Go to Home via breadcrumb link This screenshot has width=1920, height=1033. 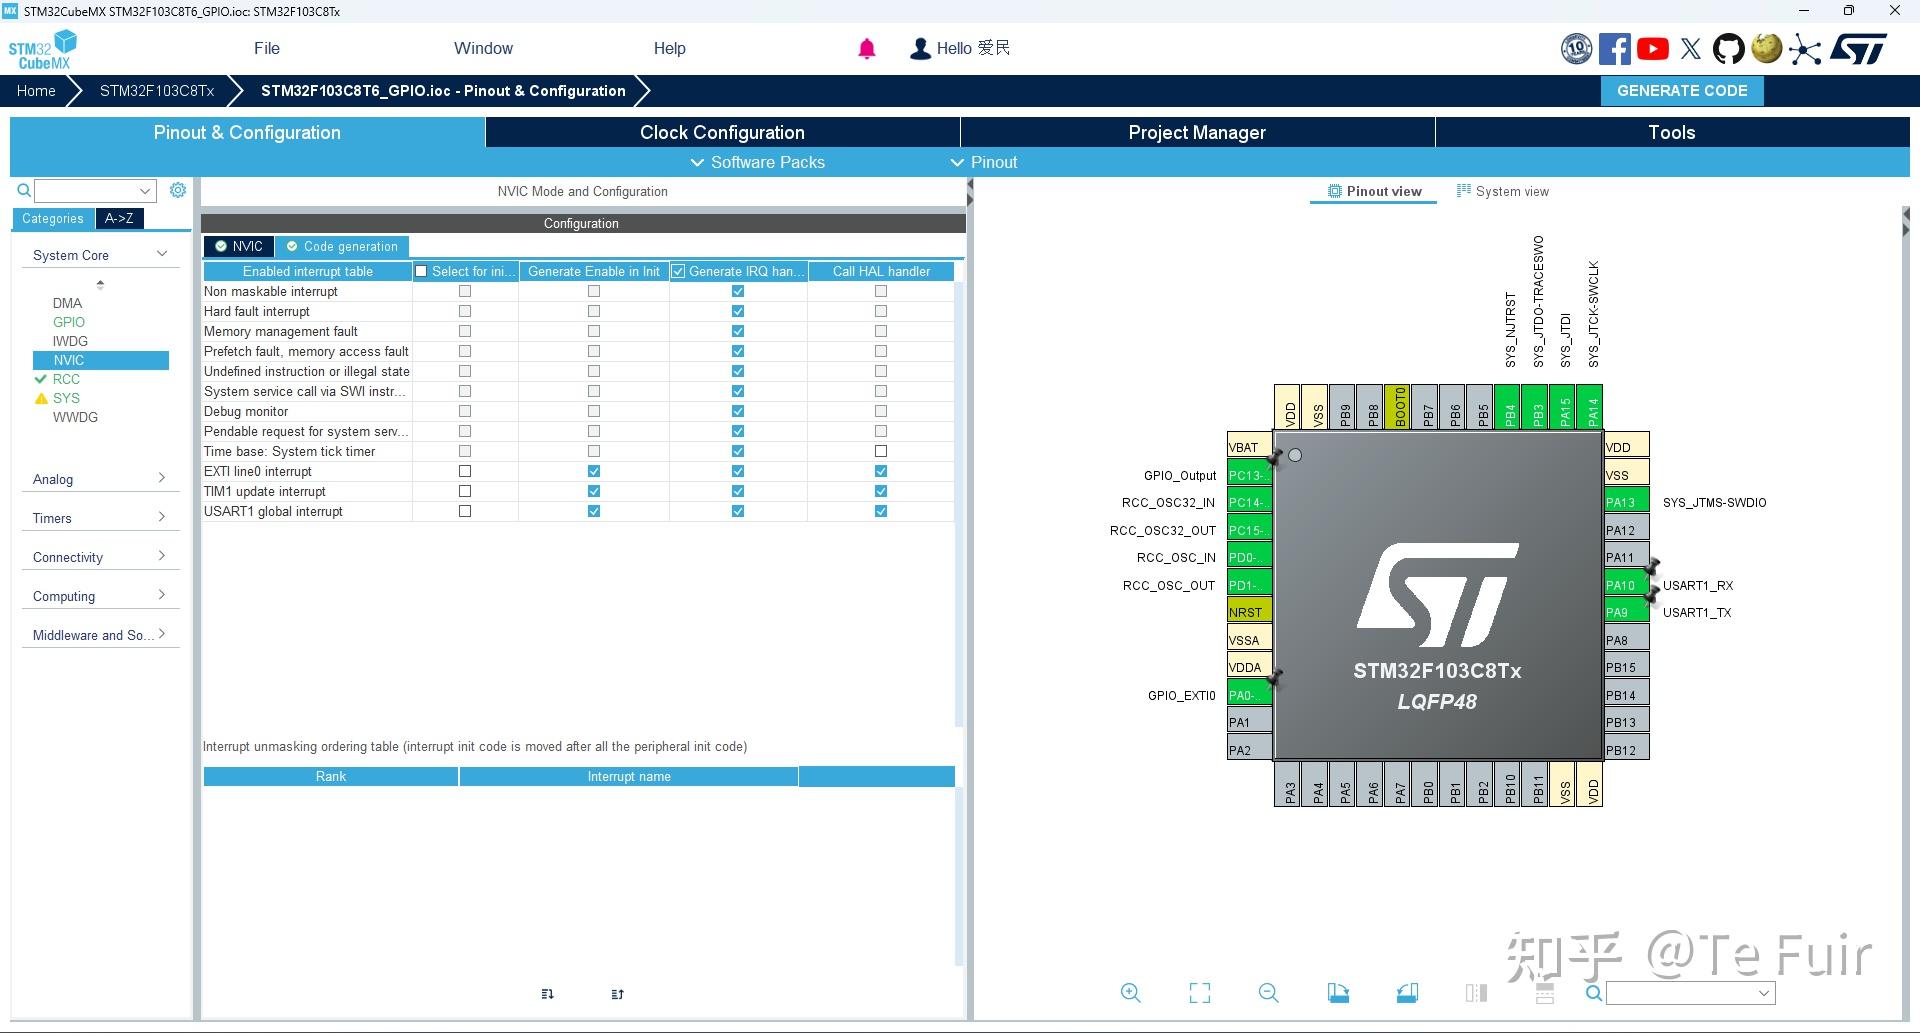pyautogui.click(x=36, y=90)
